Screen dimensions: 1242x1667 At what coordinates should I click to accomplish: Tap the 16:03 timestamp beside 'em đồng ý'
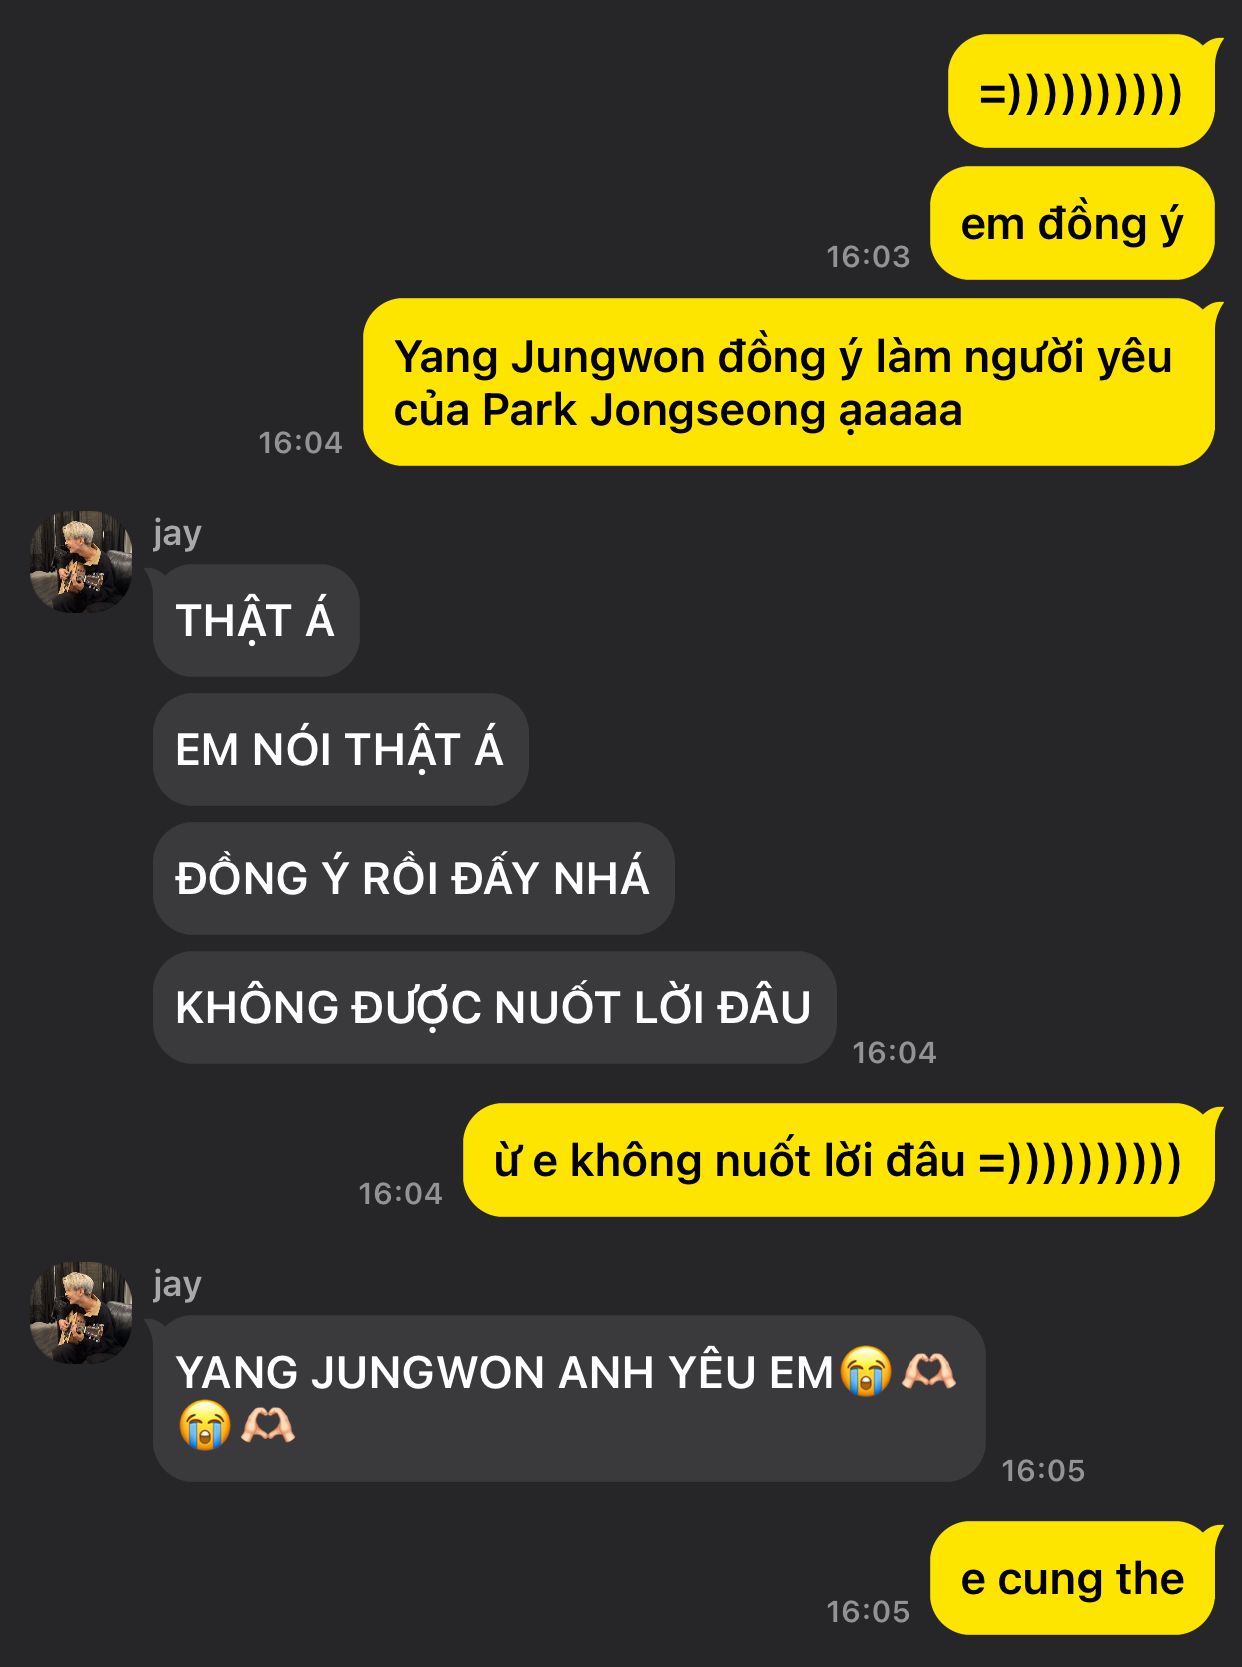click(x=868, y=257)
